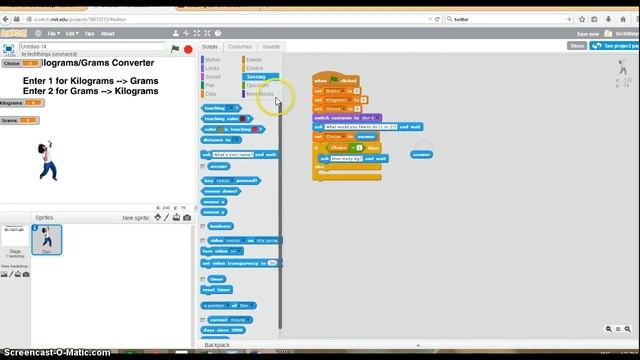This screenshot has height=360, width=640.
Task: Open the Tips menu item
Action: [x=89, y=33]
